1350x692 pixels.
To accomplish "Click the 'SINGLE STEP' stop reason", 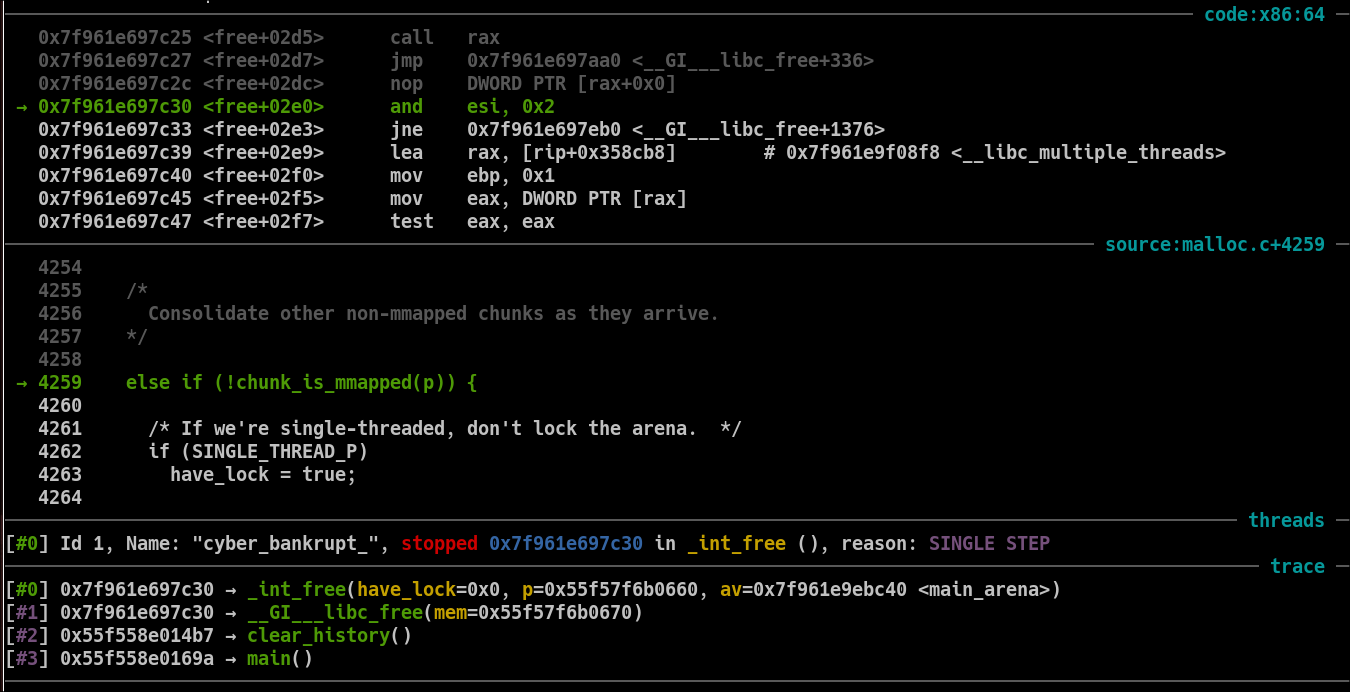I will click(989, 544).
